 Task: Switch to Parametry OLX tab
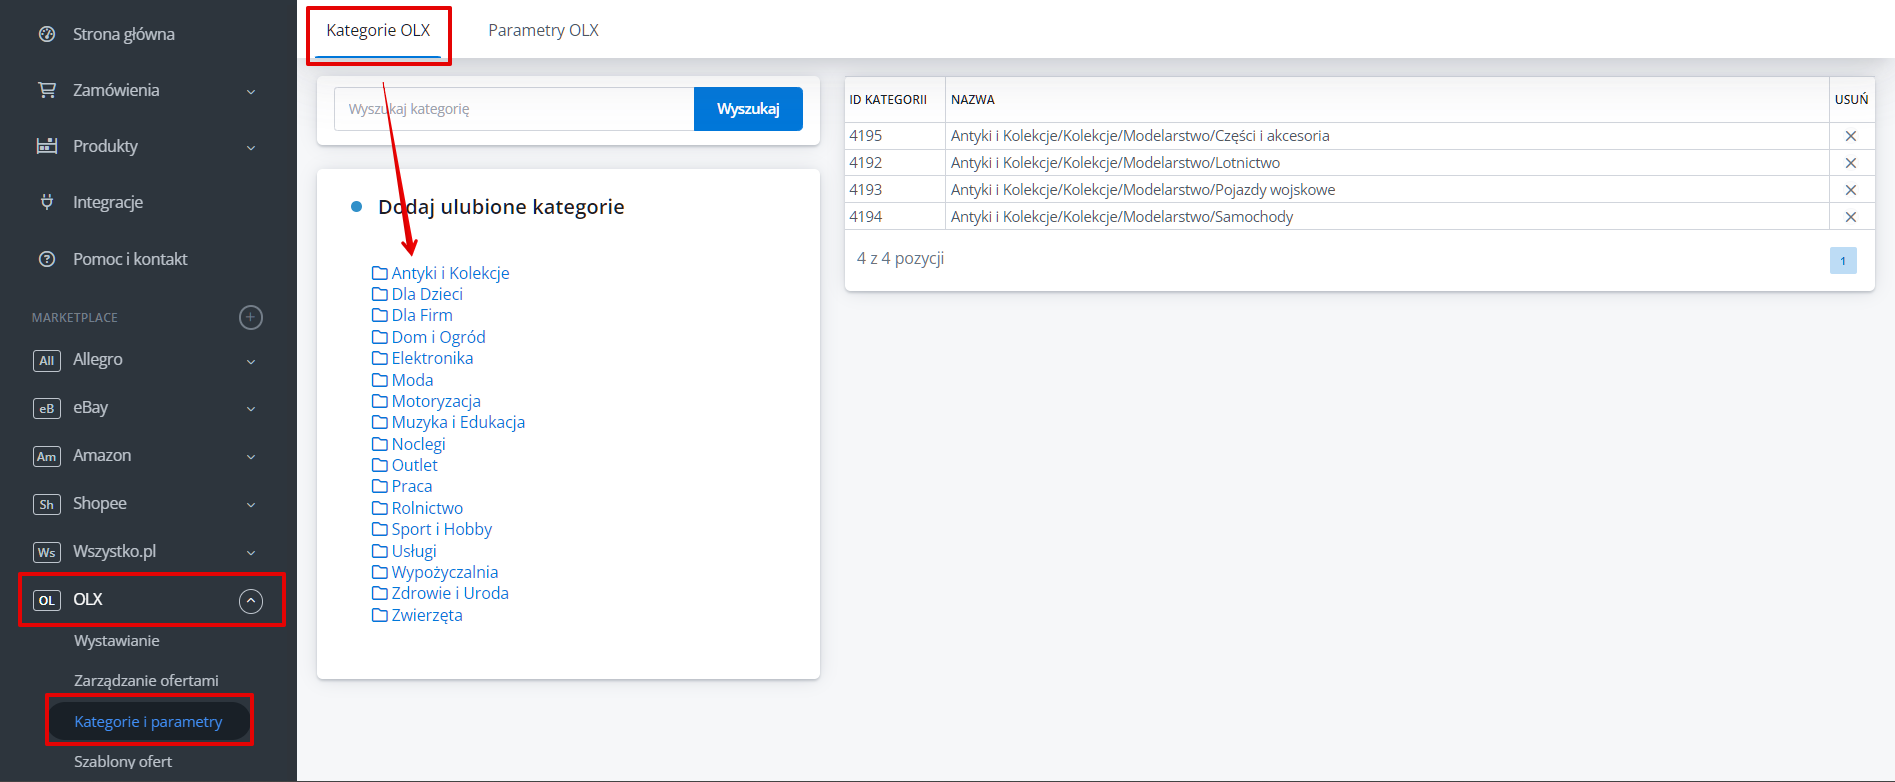(543, 31)
